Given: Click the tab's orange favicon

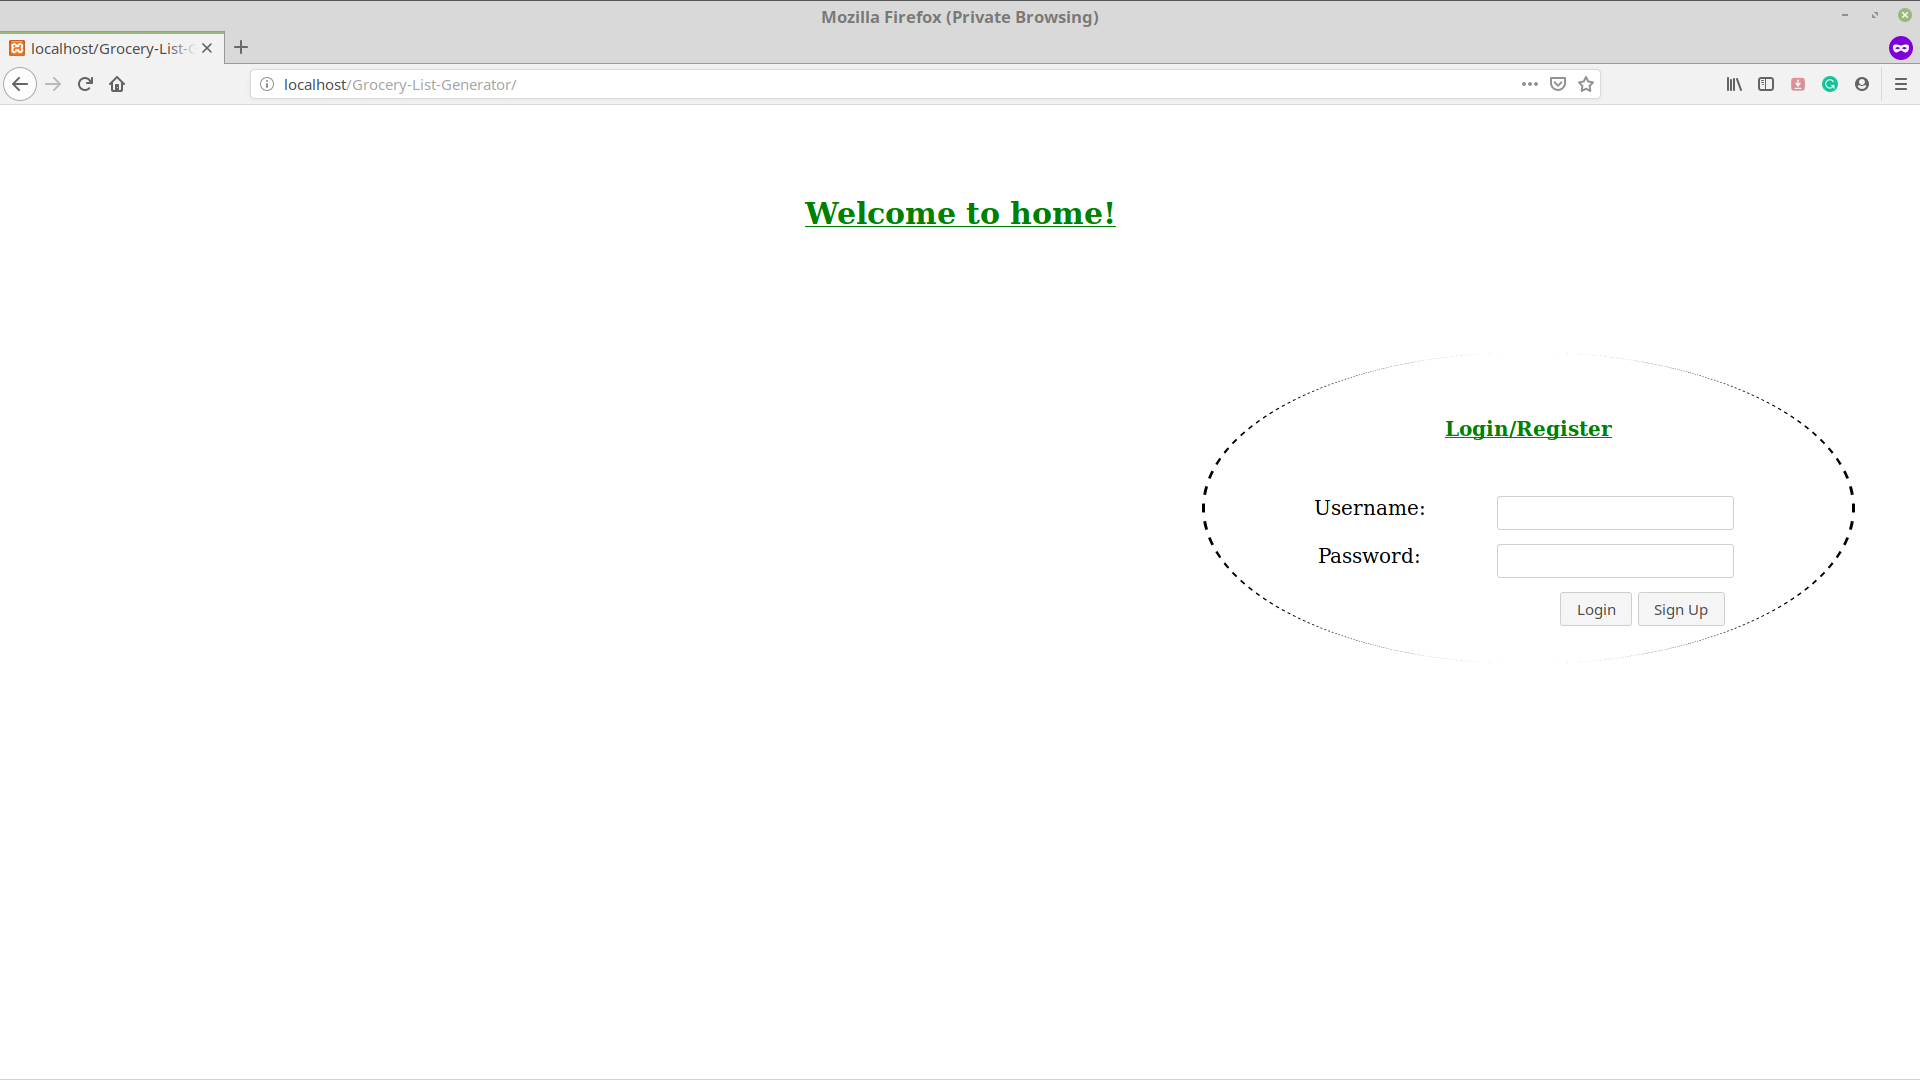Looking at the screenshot, I should 17,48.
